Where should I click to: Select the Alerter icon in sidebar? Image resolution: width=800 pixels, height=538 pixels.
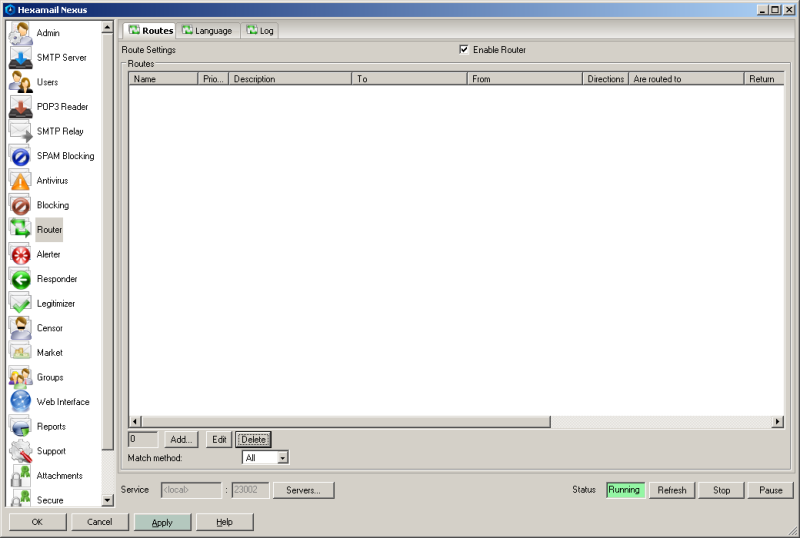point(20,254)
